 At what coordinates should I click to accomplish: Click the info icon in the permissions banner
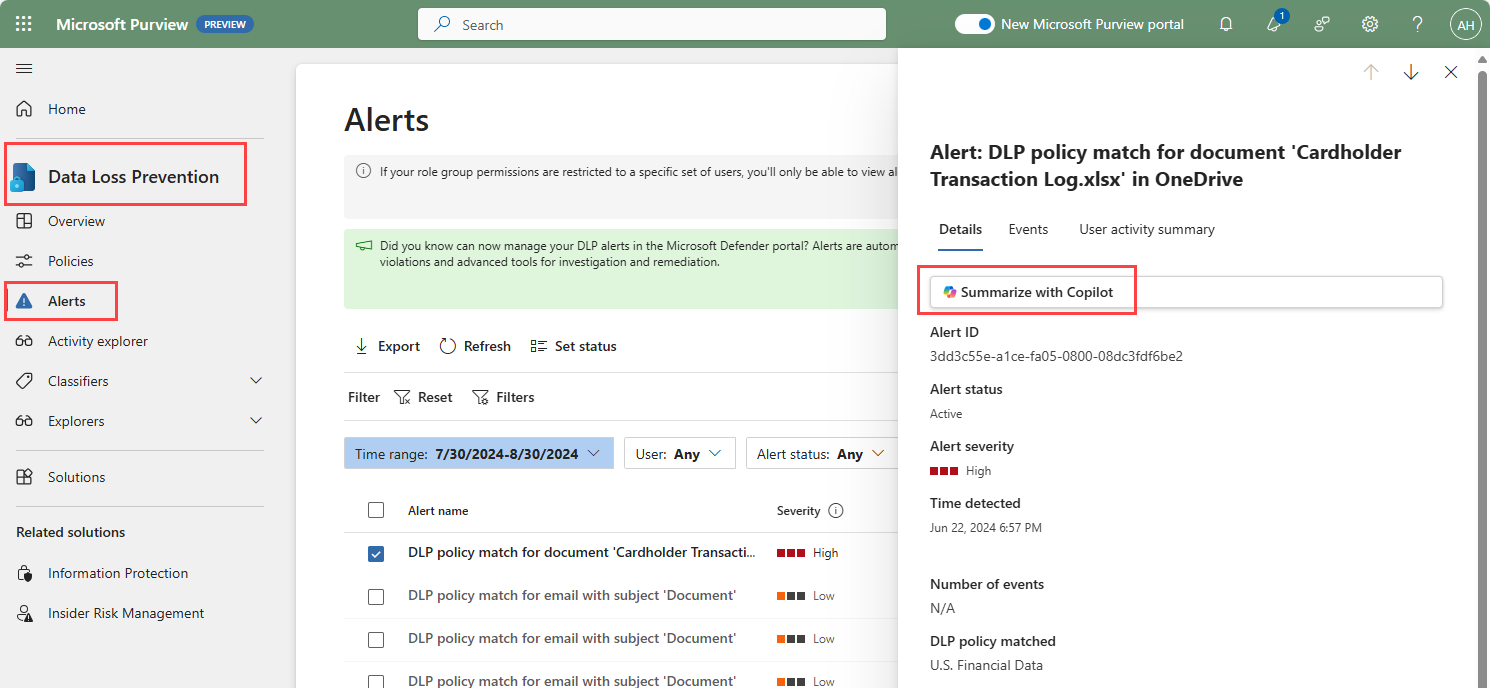tap(364, 171)
